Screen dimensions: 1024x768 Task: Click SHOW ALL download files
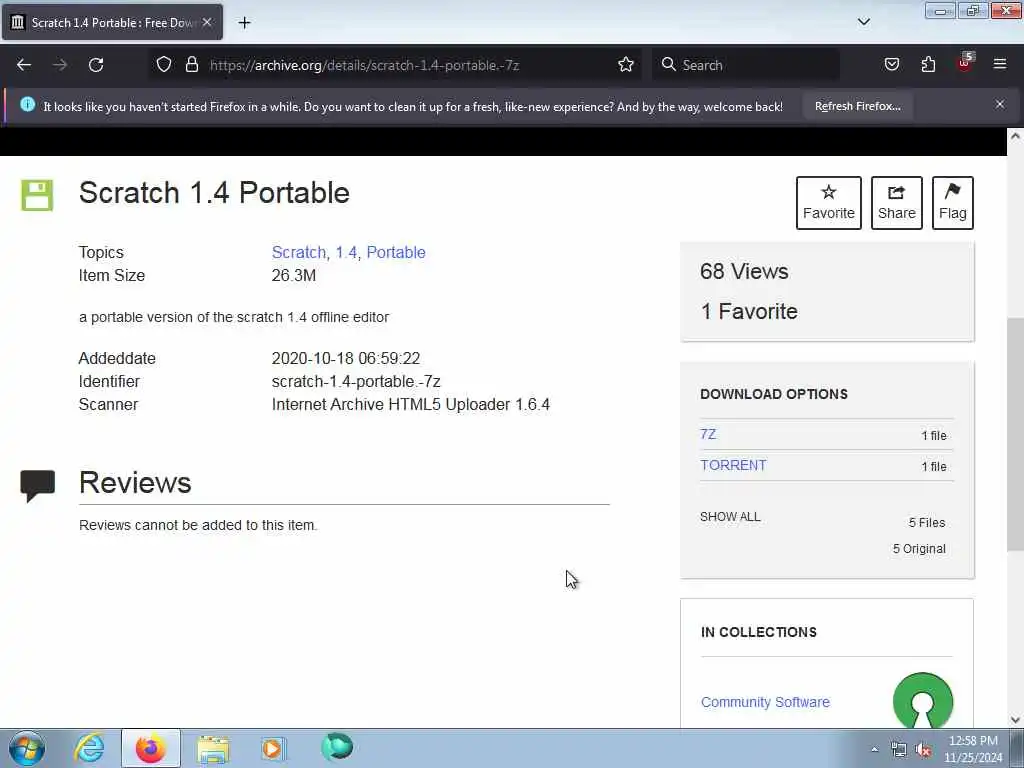click(x=730, y=517)
